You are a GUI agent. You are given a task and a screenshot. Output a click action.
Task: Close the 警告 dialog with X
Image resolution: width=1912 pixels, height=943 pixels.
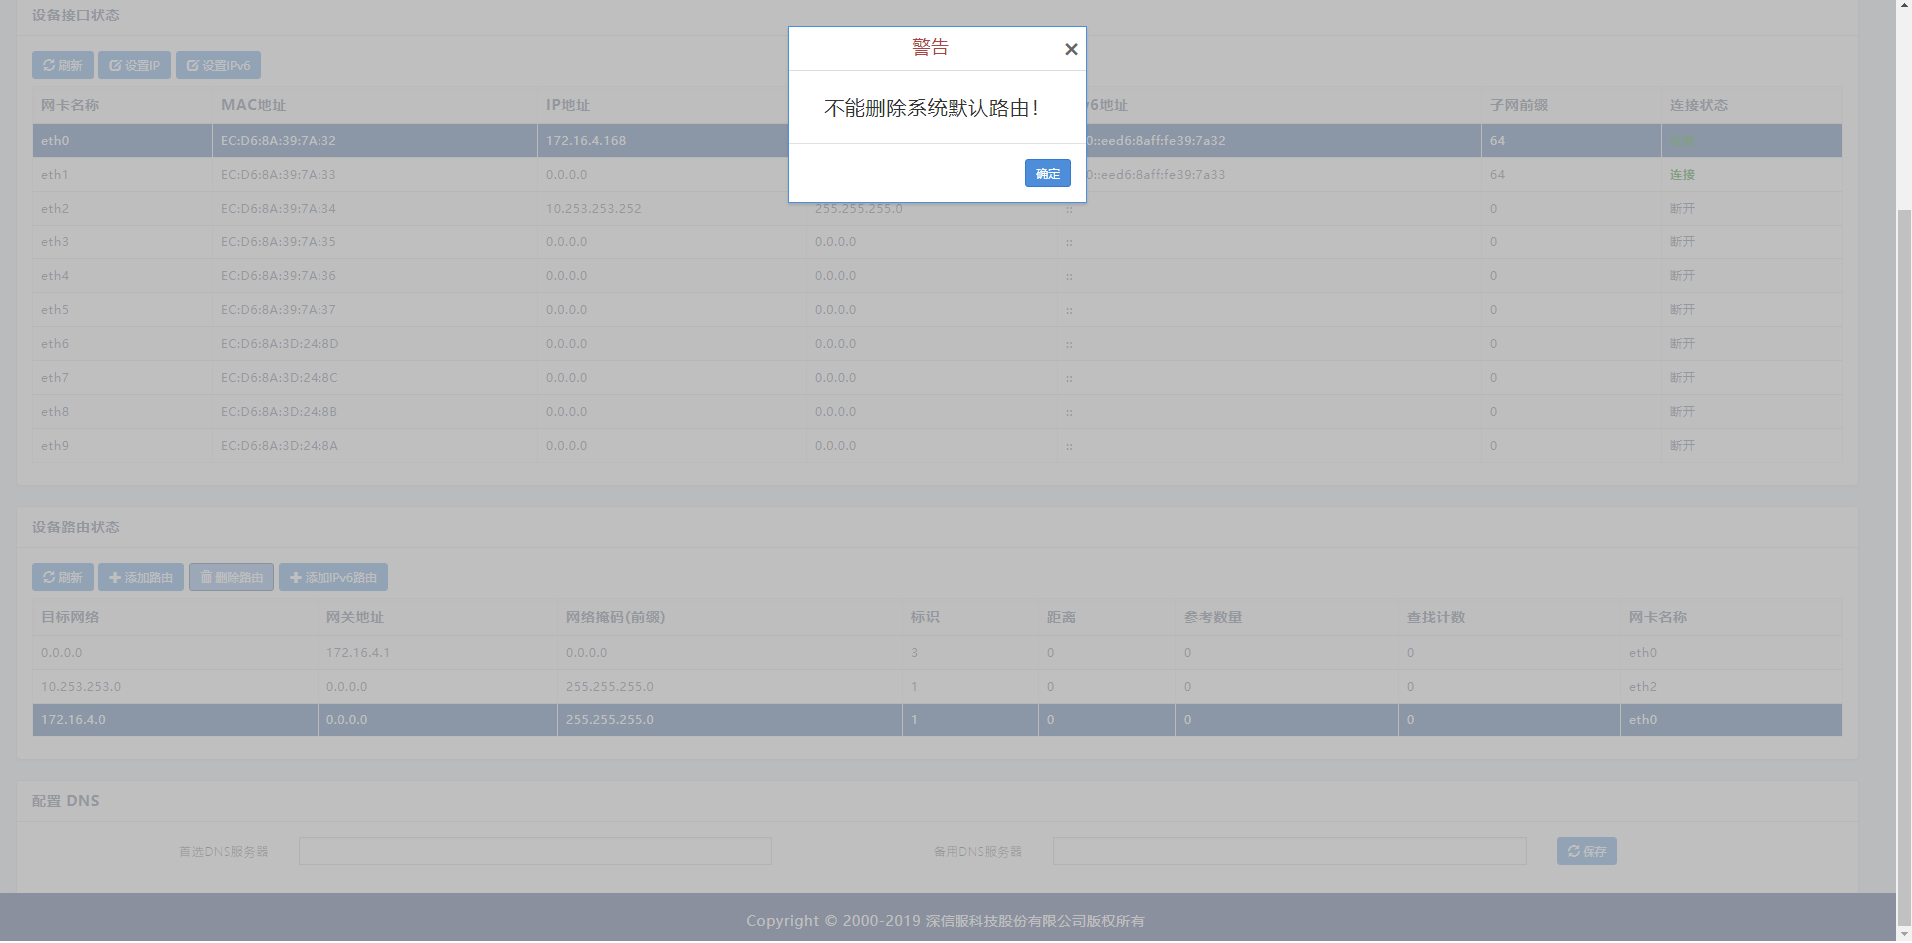point(1071,49)
